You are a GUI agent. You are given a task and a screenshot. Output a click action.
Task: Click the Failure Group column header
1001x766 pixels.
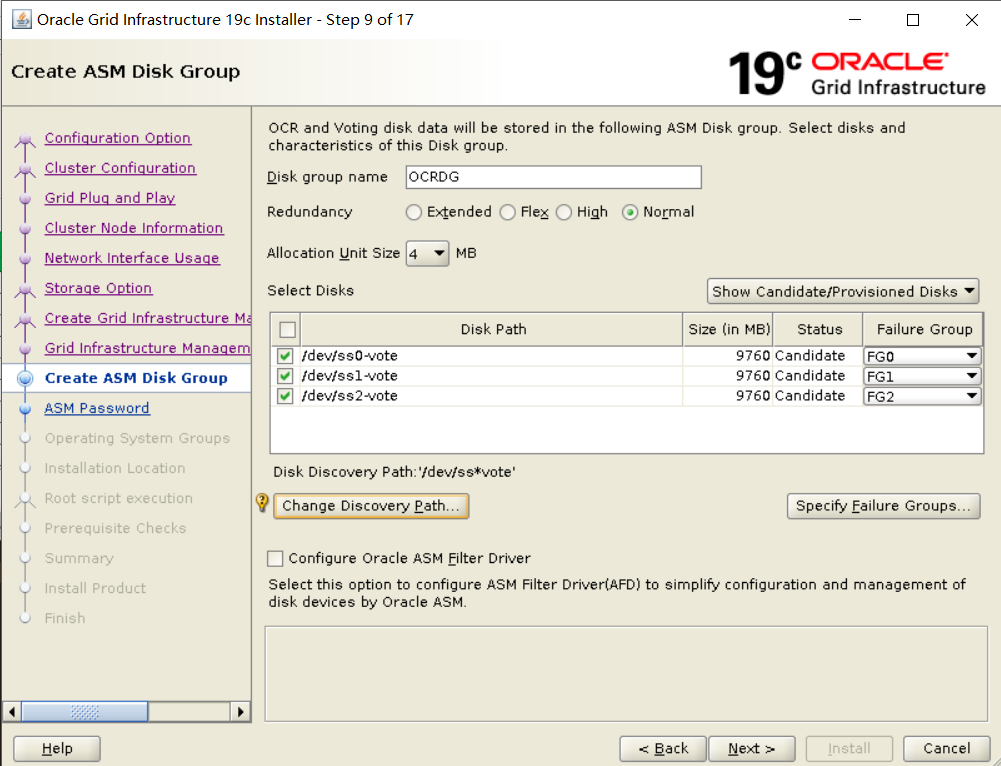pos(923,329)
